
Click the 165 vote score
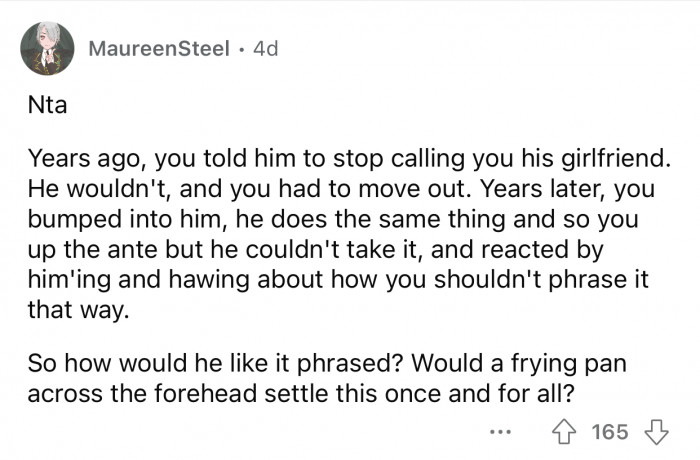611,432
